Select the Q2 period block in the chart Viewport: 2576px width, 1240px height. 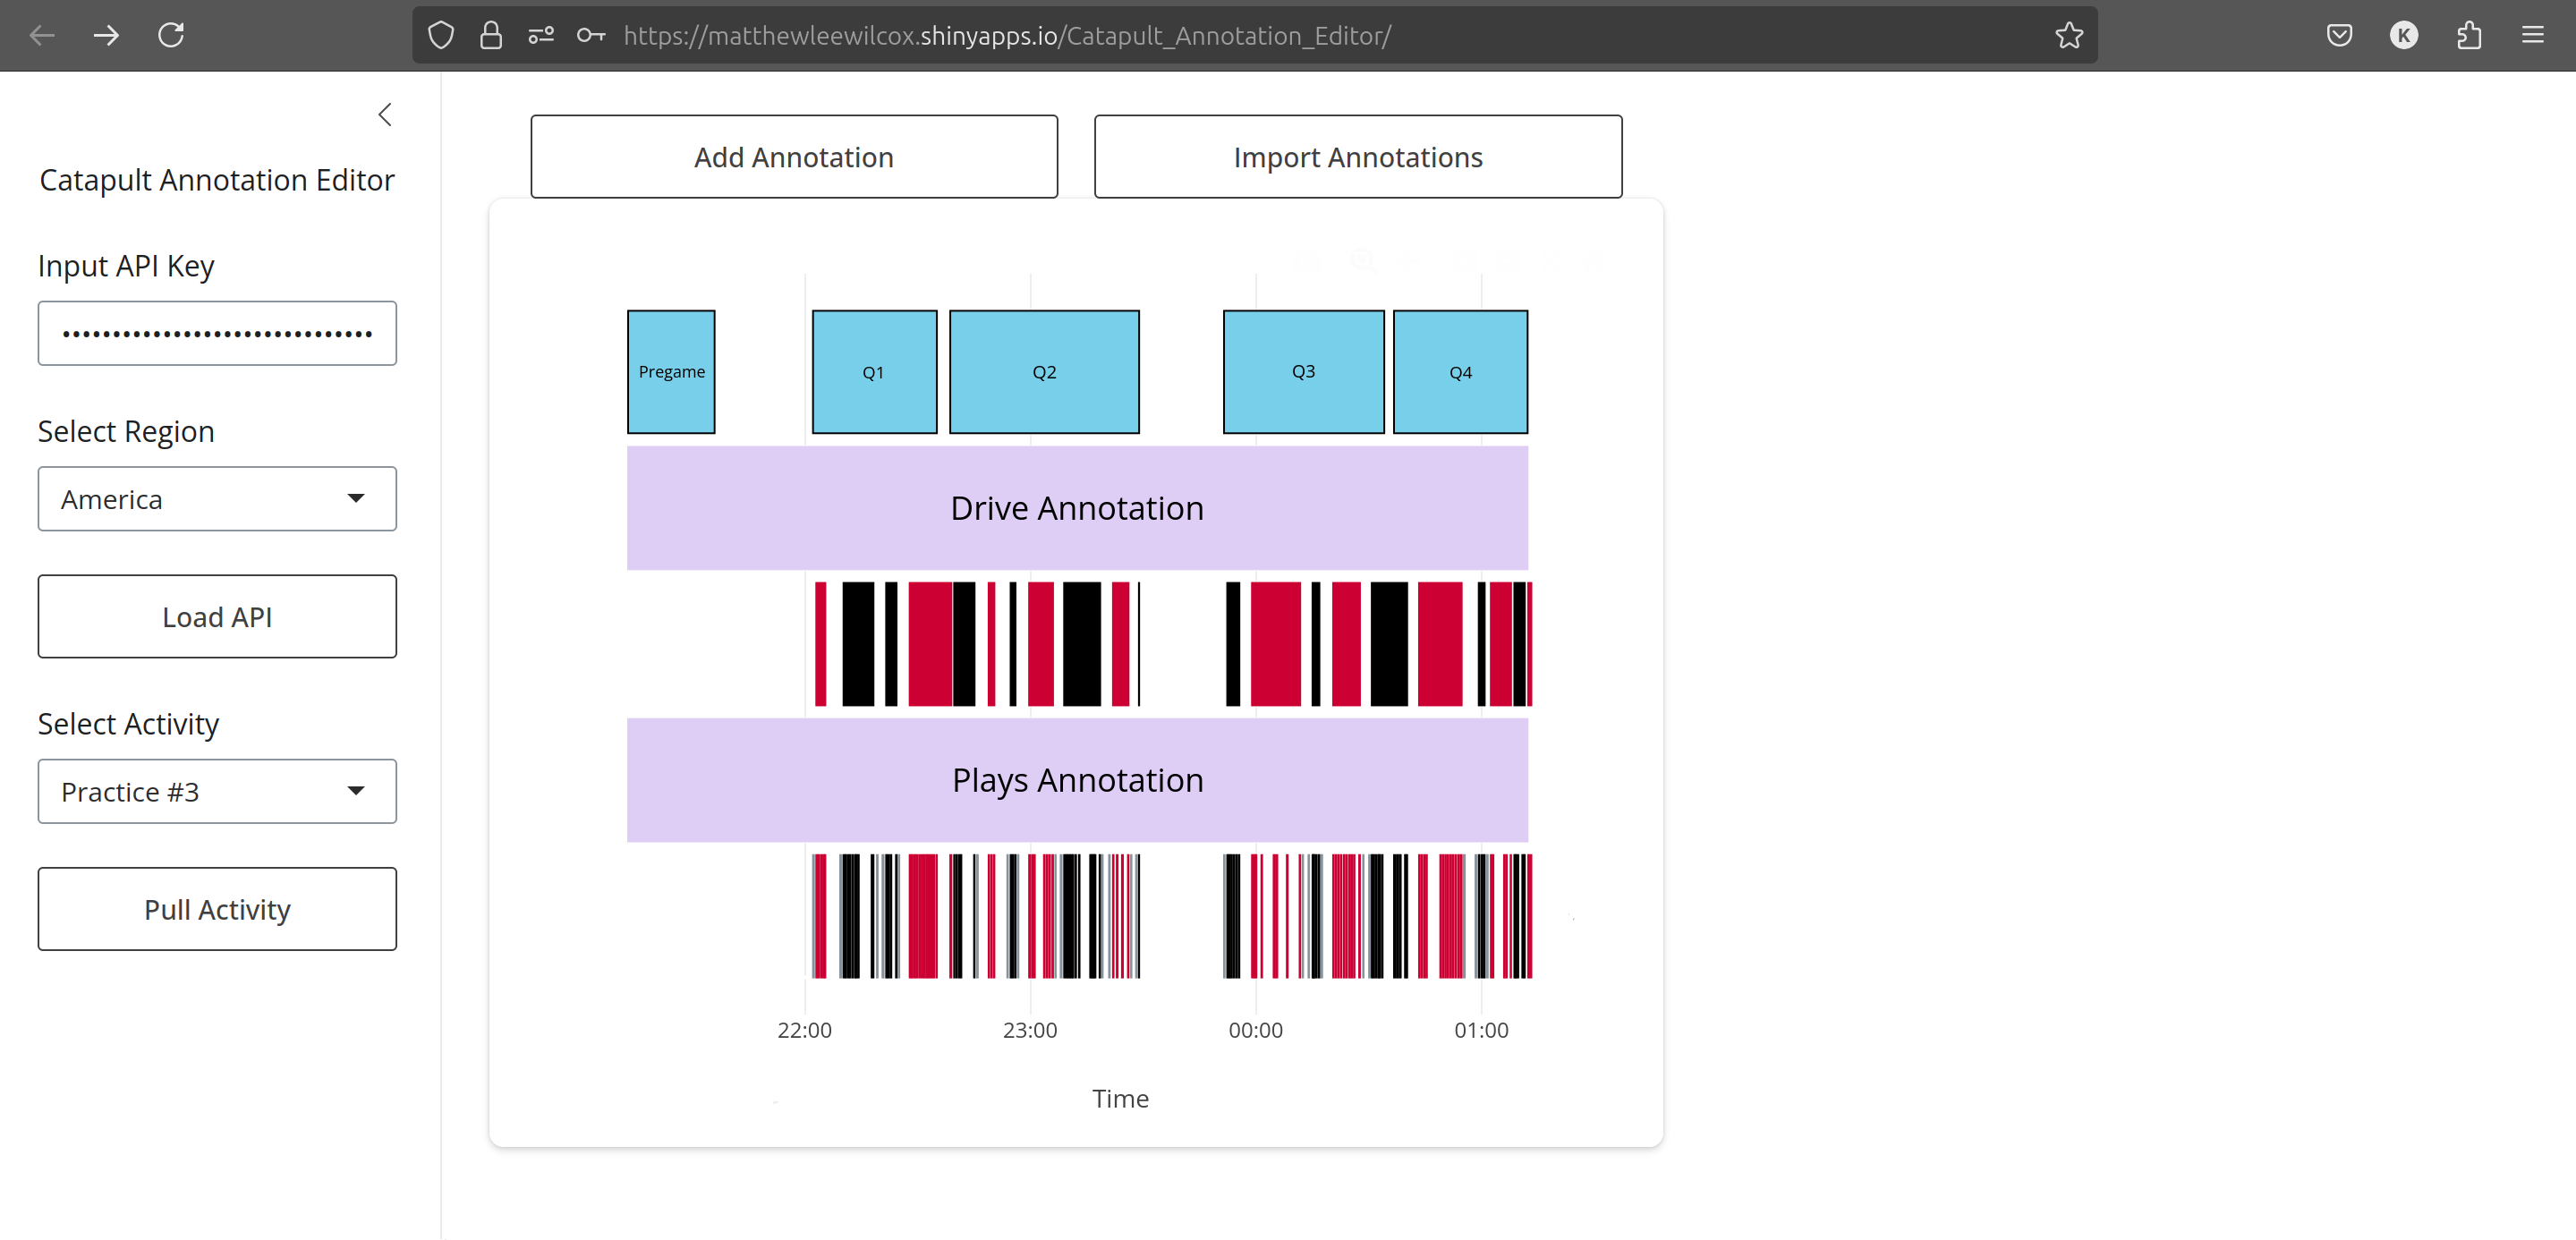[x=1044, y=372]
